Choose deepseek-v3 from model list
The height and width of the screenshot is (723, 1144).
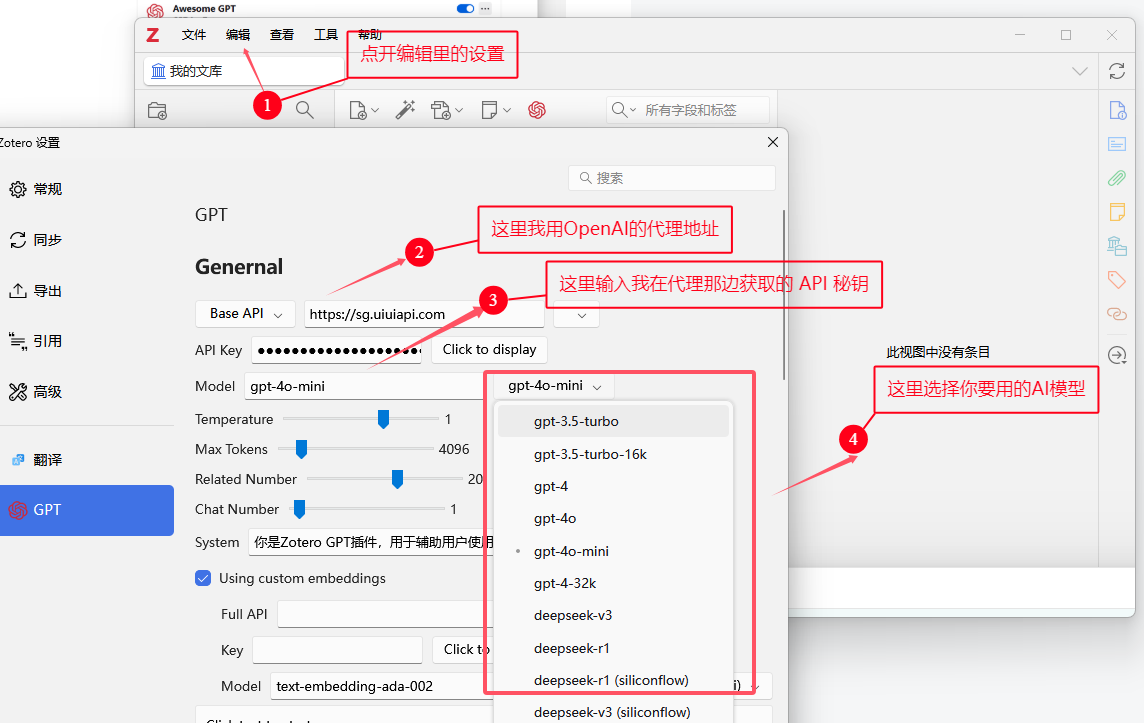(613, 616)
